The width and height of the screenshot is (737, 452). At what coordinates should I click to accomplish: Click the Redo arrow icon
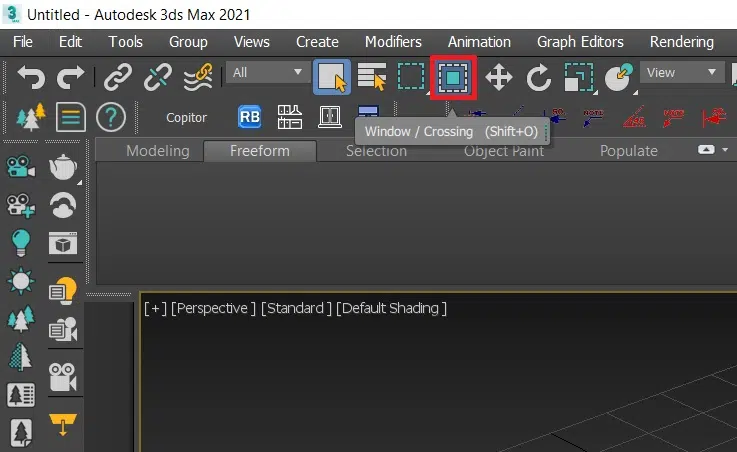pos(71,76)
